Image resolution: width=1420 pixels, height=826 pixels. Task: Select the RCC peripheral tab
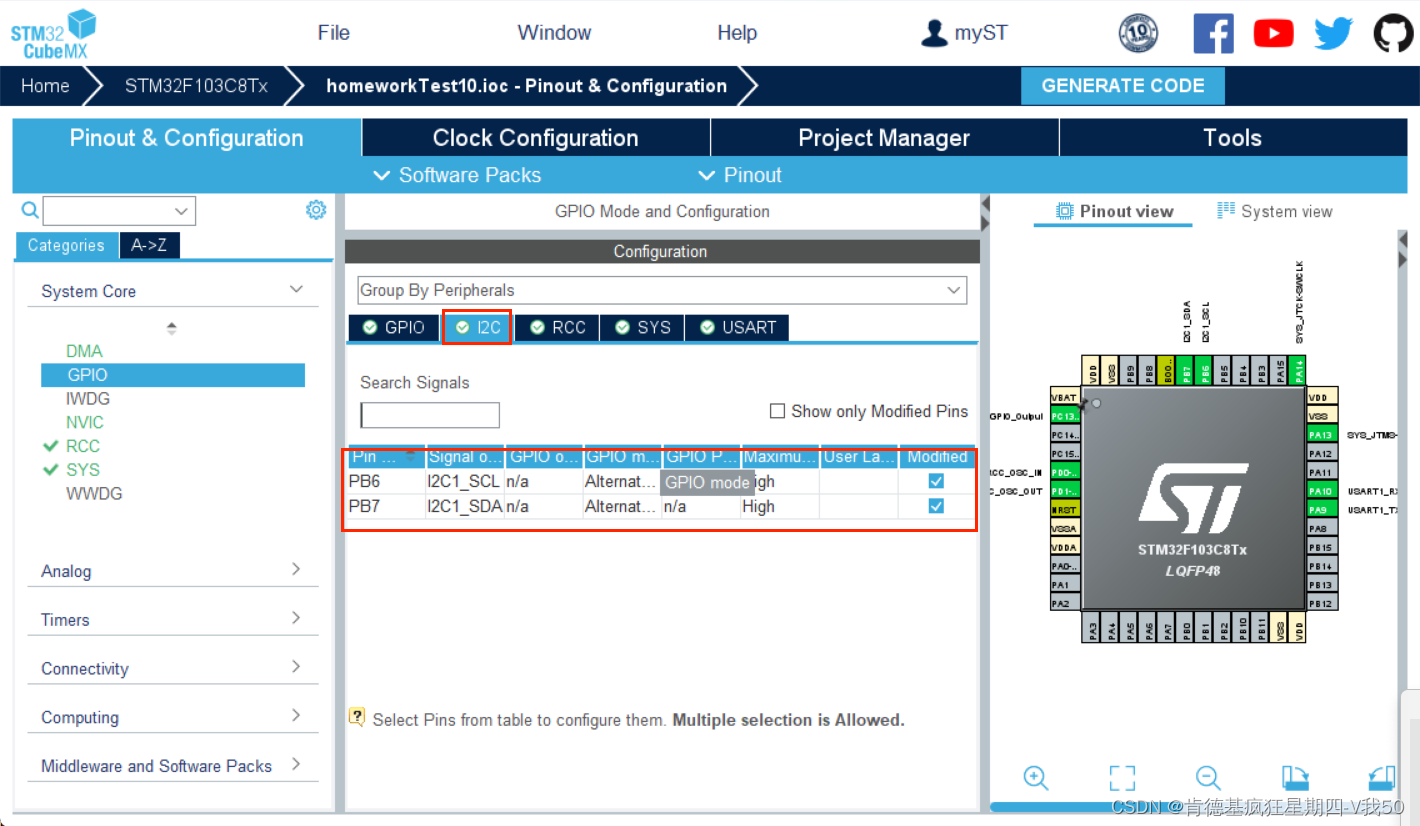558,327
